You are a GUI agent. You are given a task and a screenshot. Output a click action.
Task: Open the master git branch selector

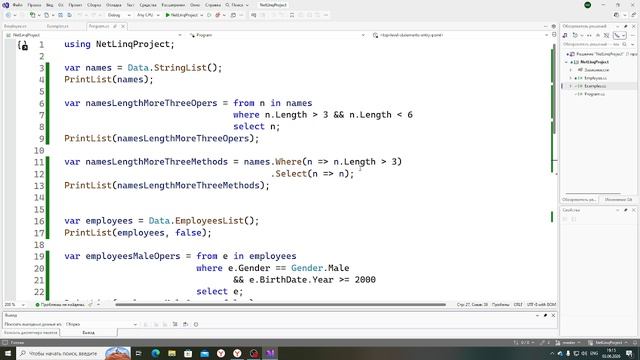point(568,343)
